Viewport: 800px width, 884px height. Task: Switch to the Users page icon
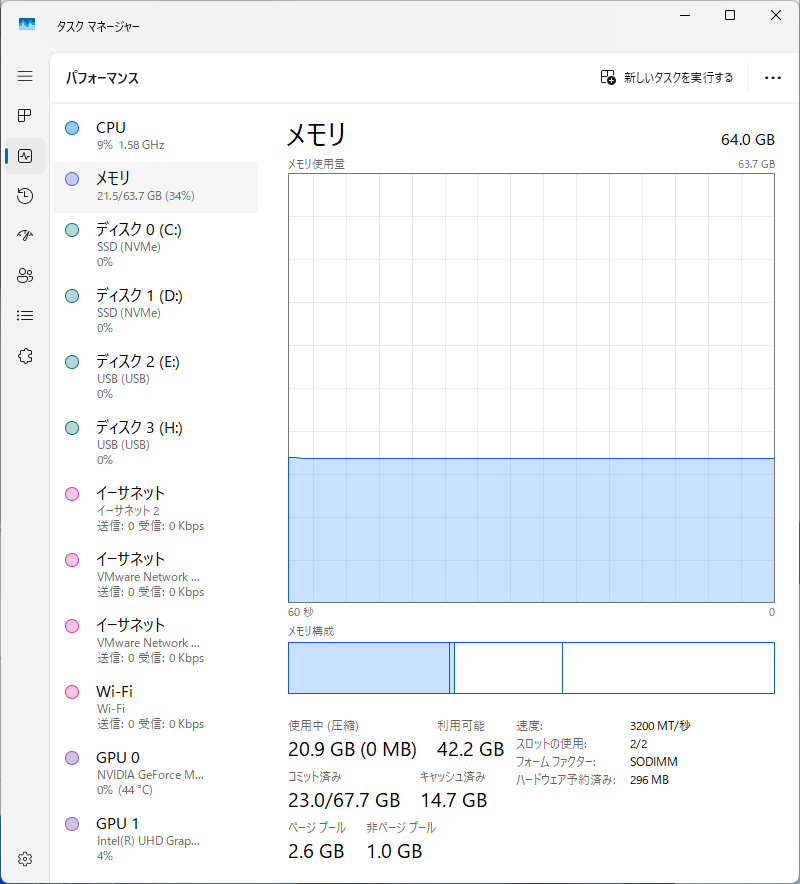click(x=25, y=276)
